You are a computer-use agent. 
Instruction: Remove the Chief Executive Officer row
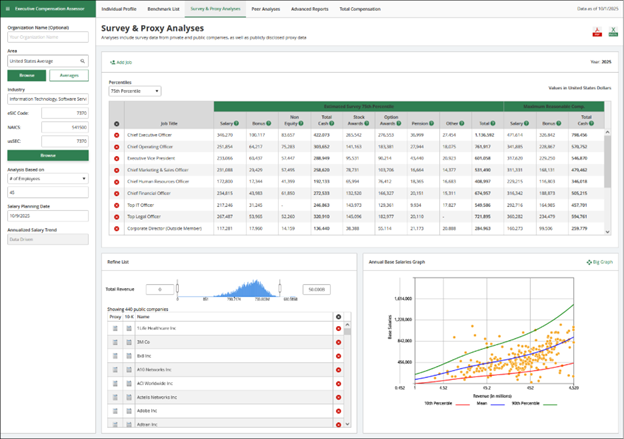[117, 133]
